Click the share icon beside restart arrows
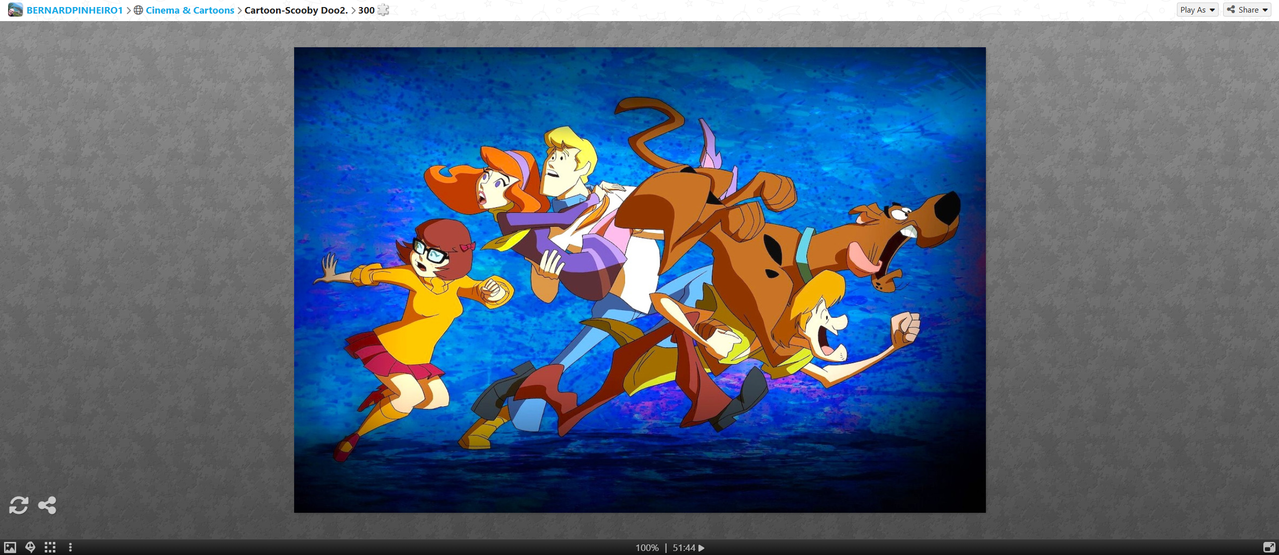Viewport: 1279px width, 555px height. tap(47, 505)
